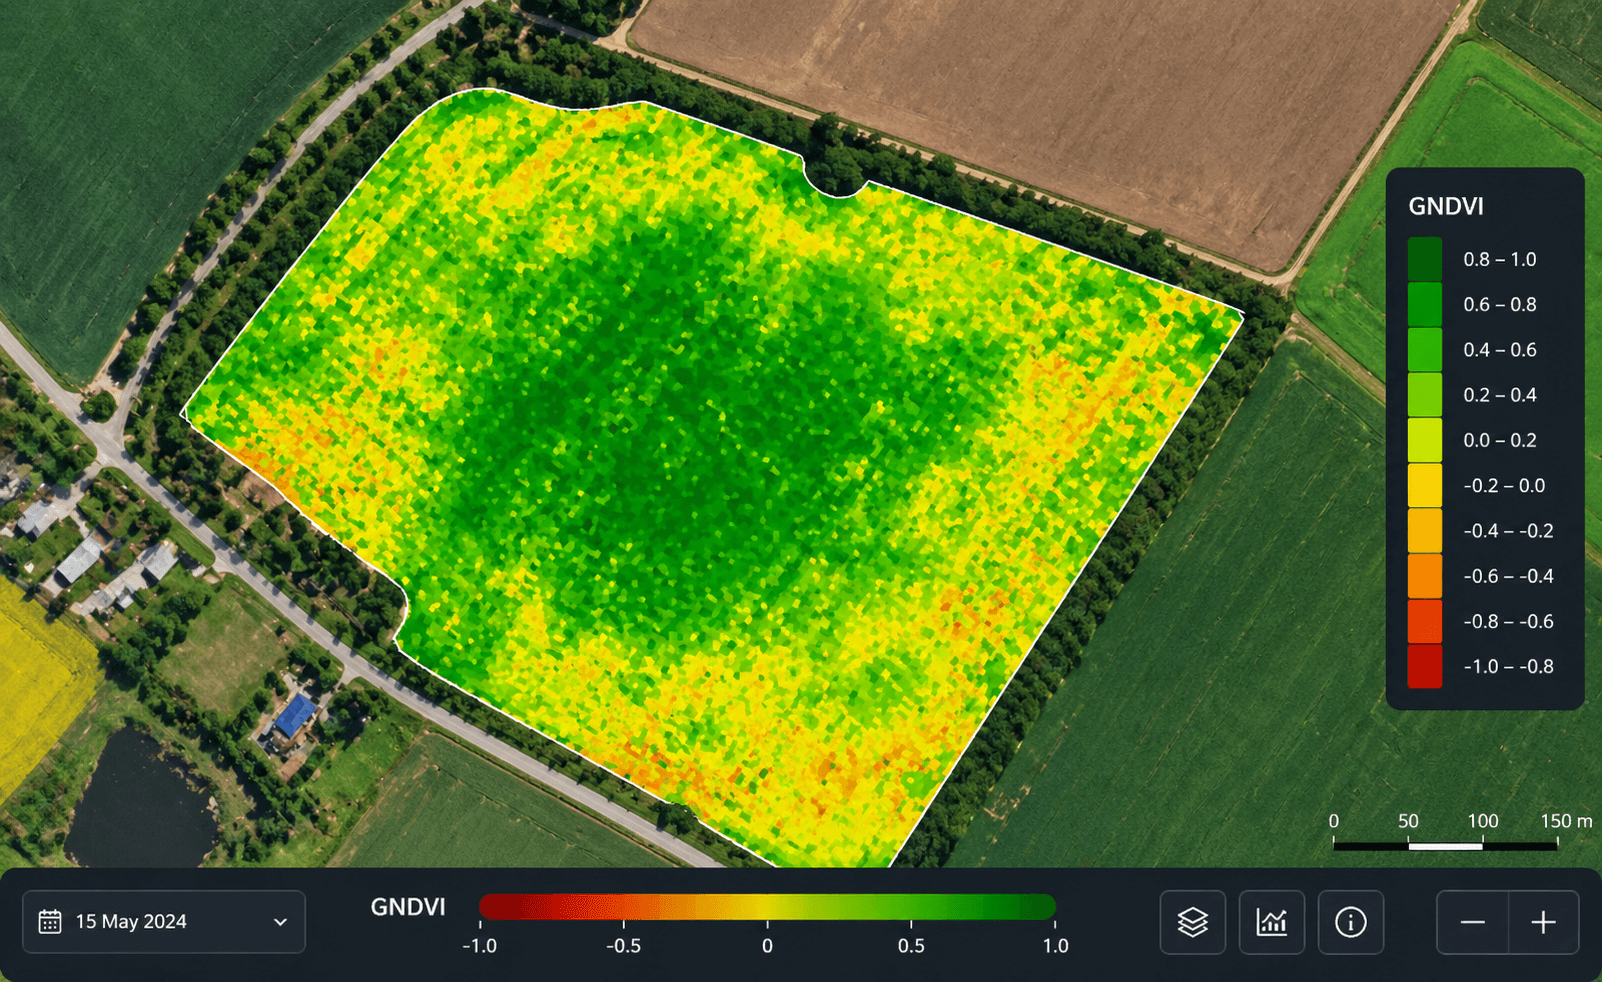Click the -1.0 – -0.8 red swatch
The image size is (1602, 982).
pyautogui.click(x=1424, y=666)
